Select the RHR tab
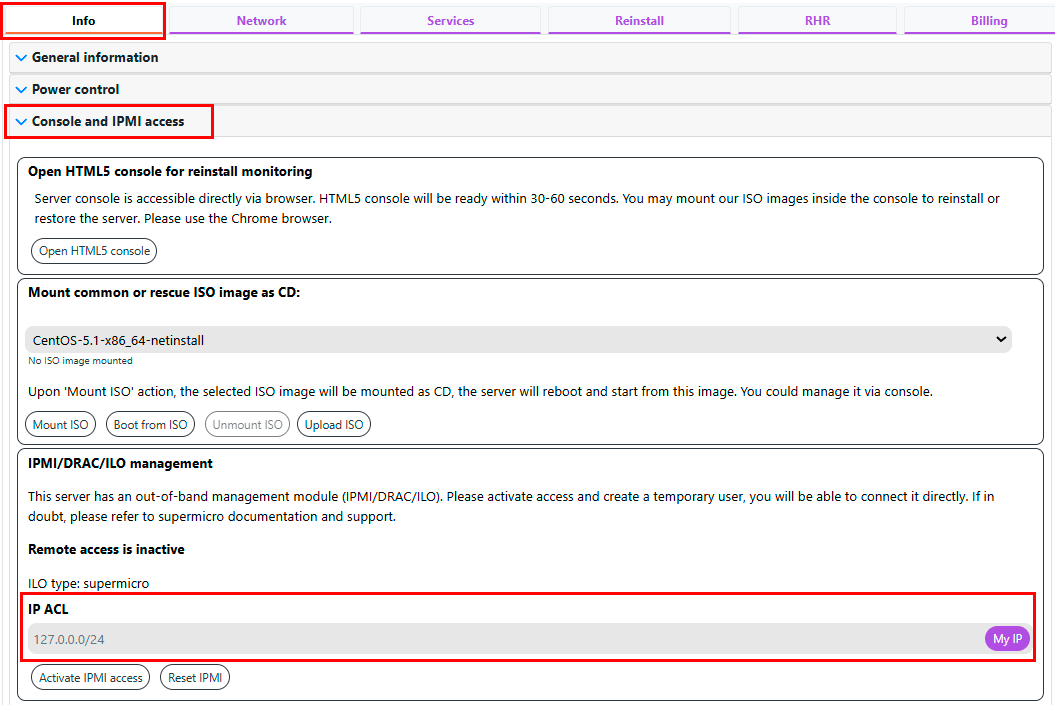 point(817,21)
